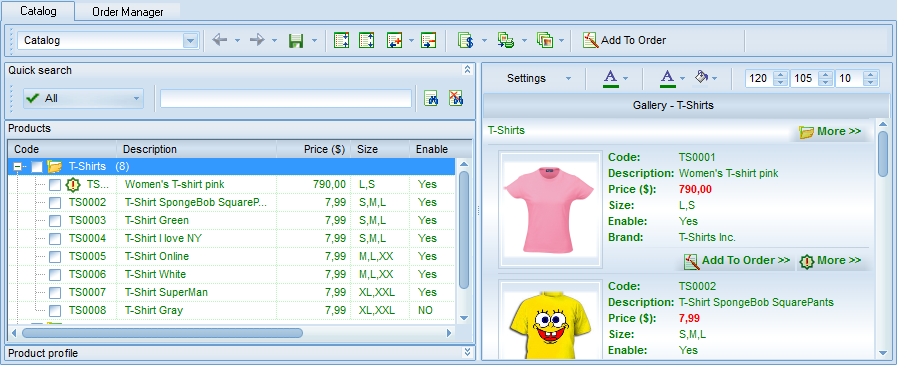The height and width of the screenshot is (365, 897).
Task: Check the TS0004 product checkbox
Action: (55, 239)
